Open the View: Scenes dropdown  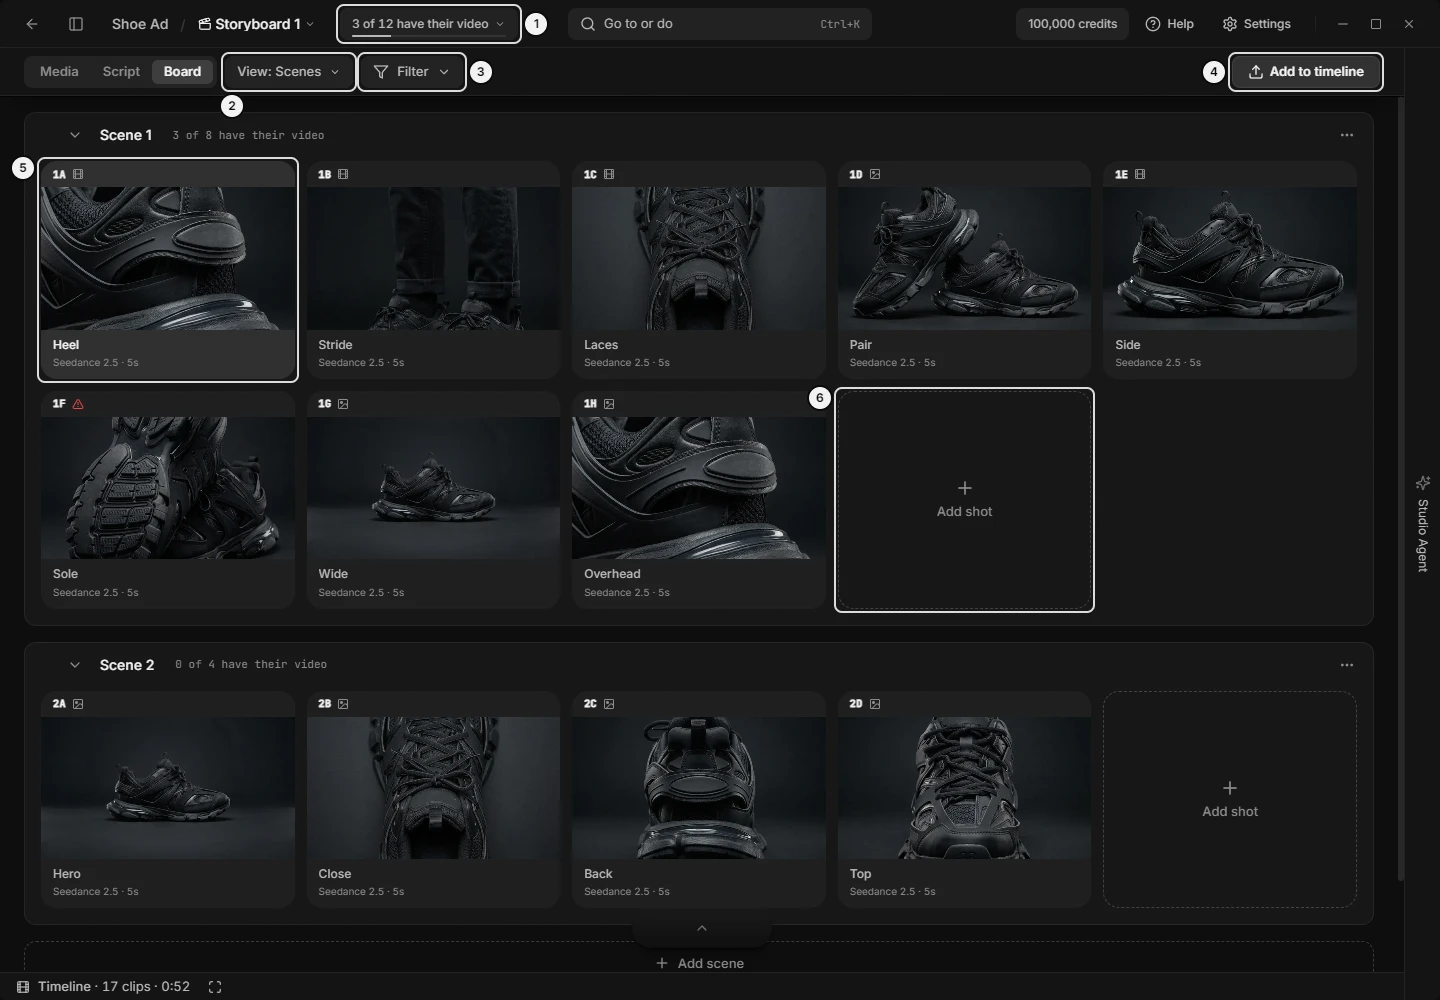click(289, 72)
